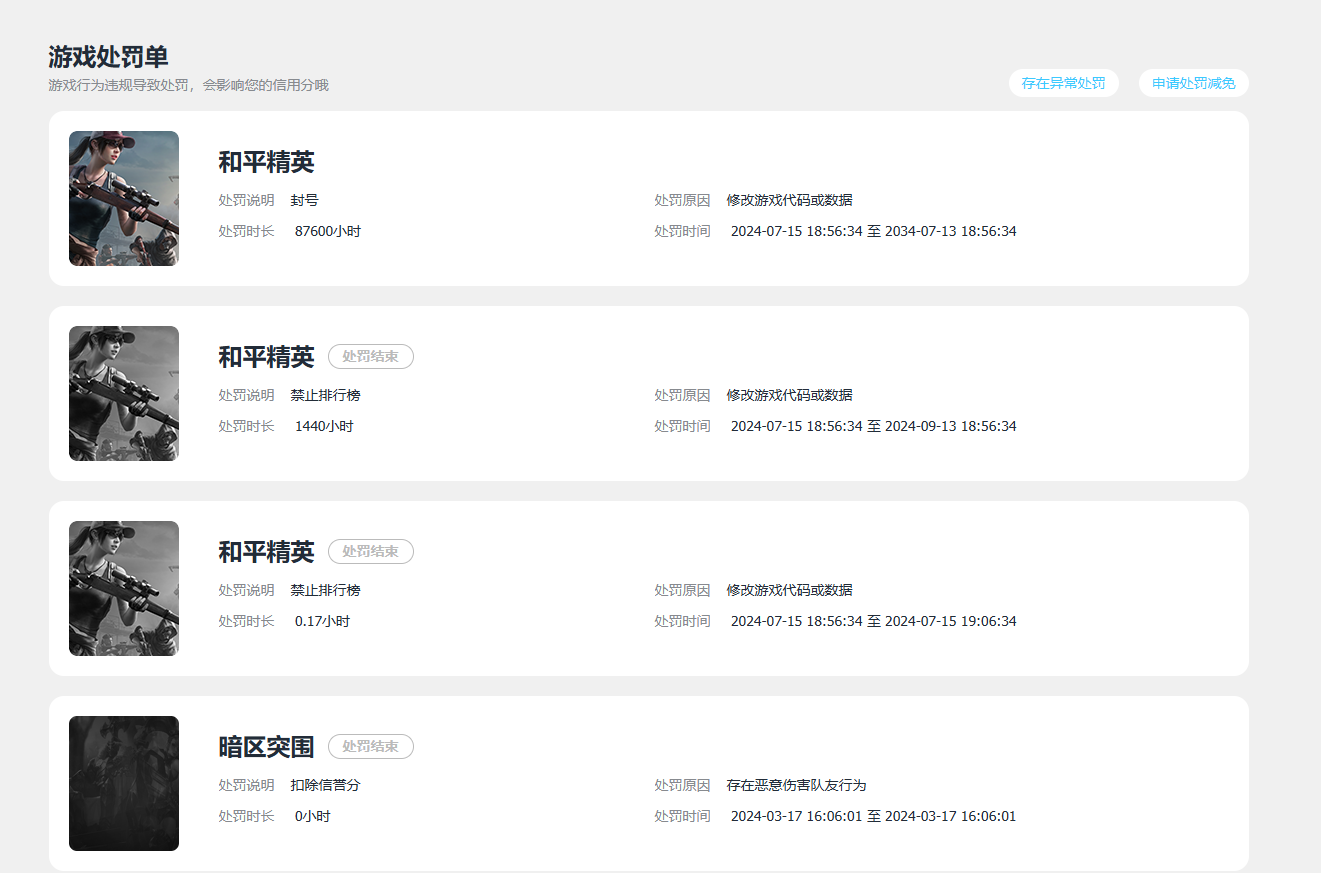Open the 申请处罚减免 link
The height and width of the screenshot is (873, 1321).
click(x=1193, y=83)
